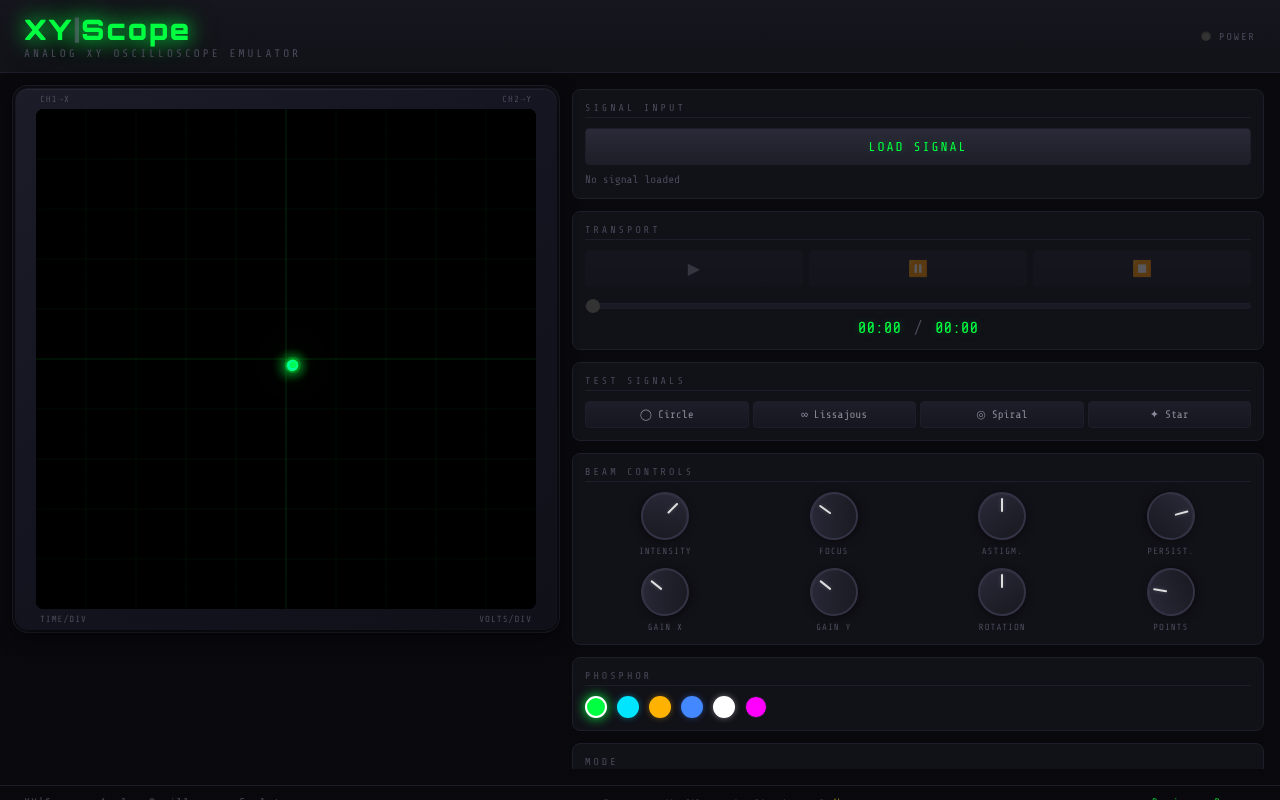
Task: Click the Gain Y knob
Action: (x=834, y=592)
